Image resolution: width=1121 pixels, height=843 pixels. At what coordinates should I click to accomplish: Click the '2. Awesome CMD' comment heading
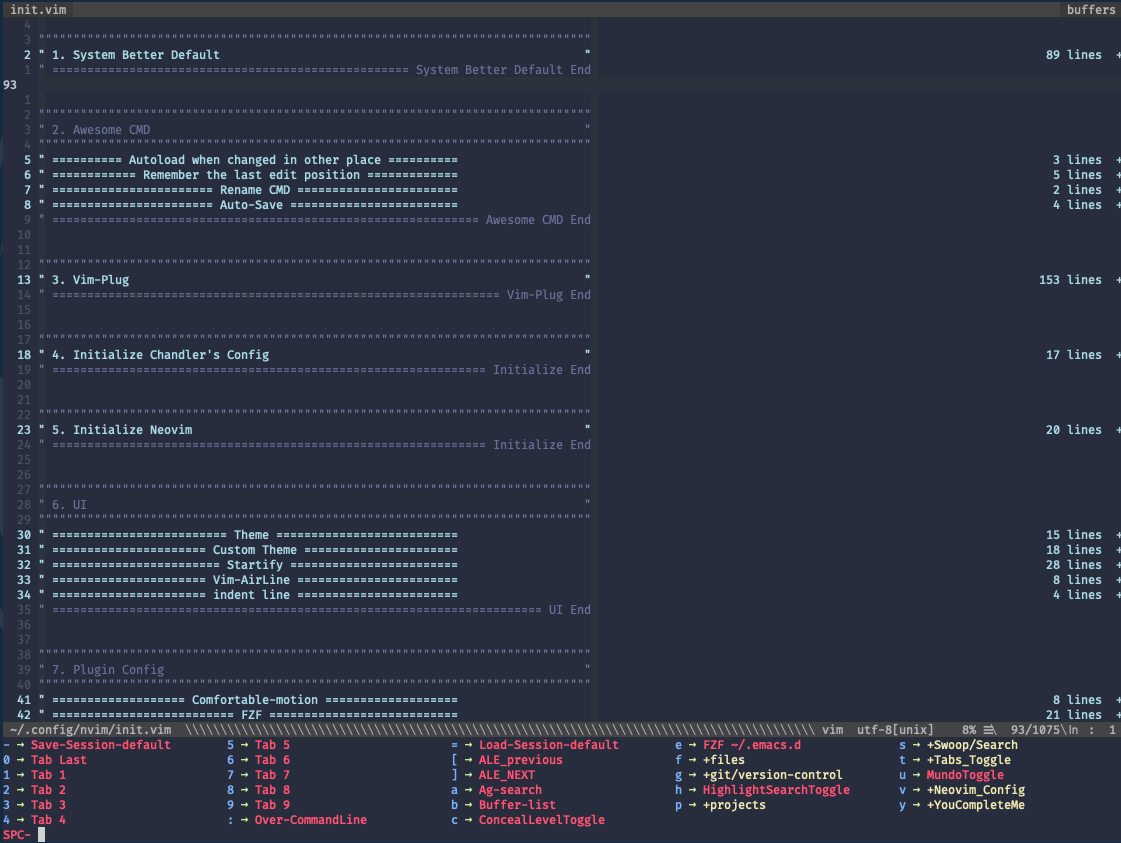[x=101, y=129]
